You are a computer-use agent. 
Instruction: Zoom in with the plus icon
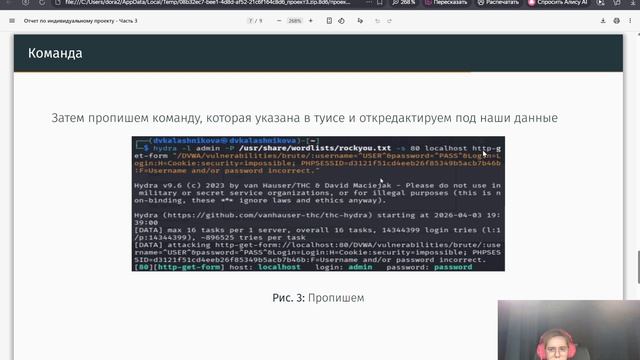click(x=311, y=21)
